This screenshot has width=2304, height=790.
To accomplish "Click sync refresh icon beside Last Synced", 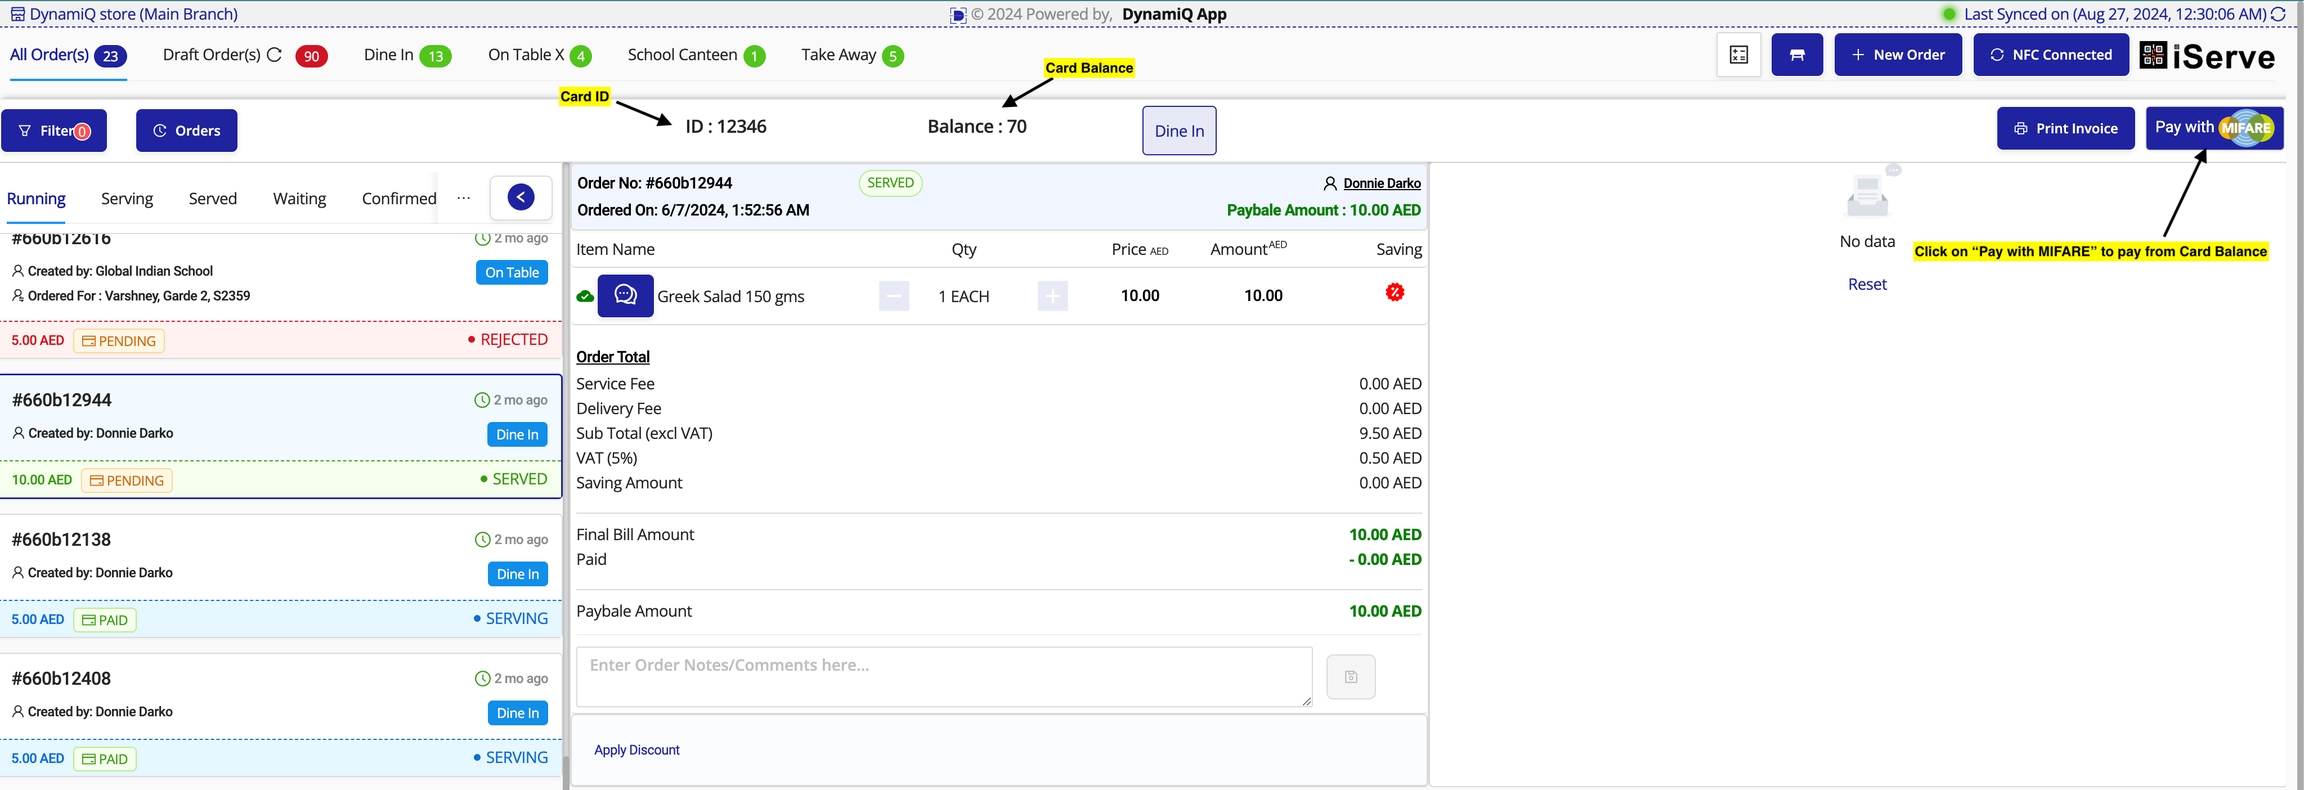I will tap(2278, 14).
